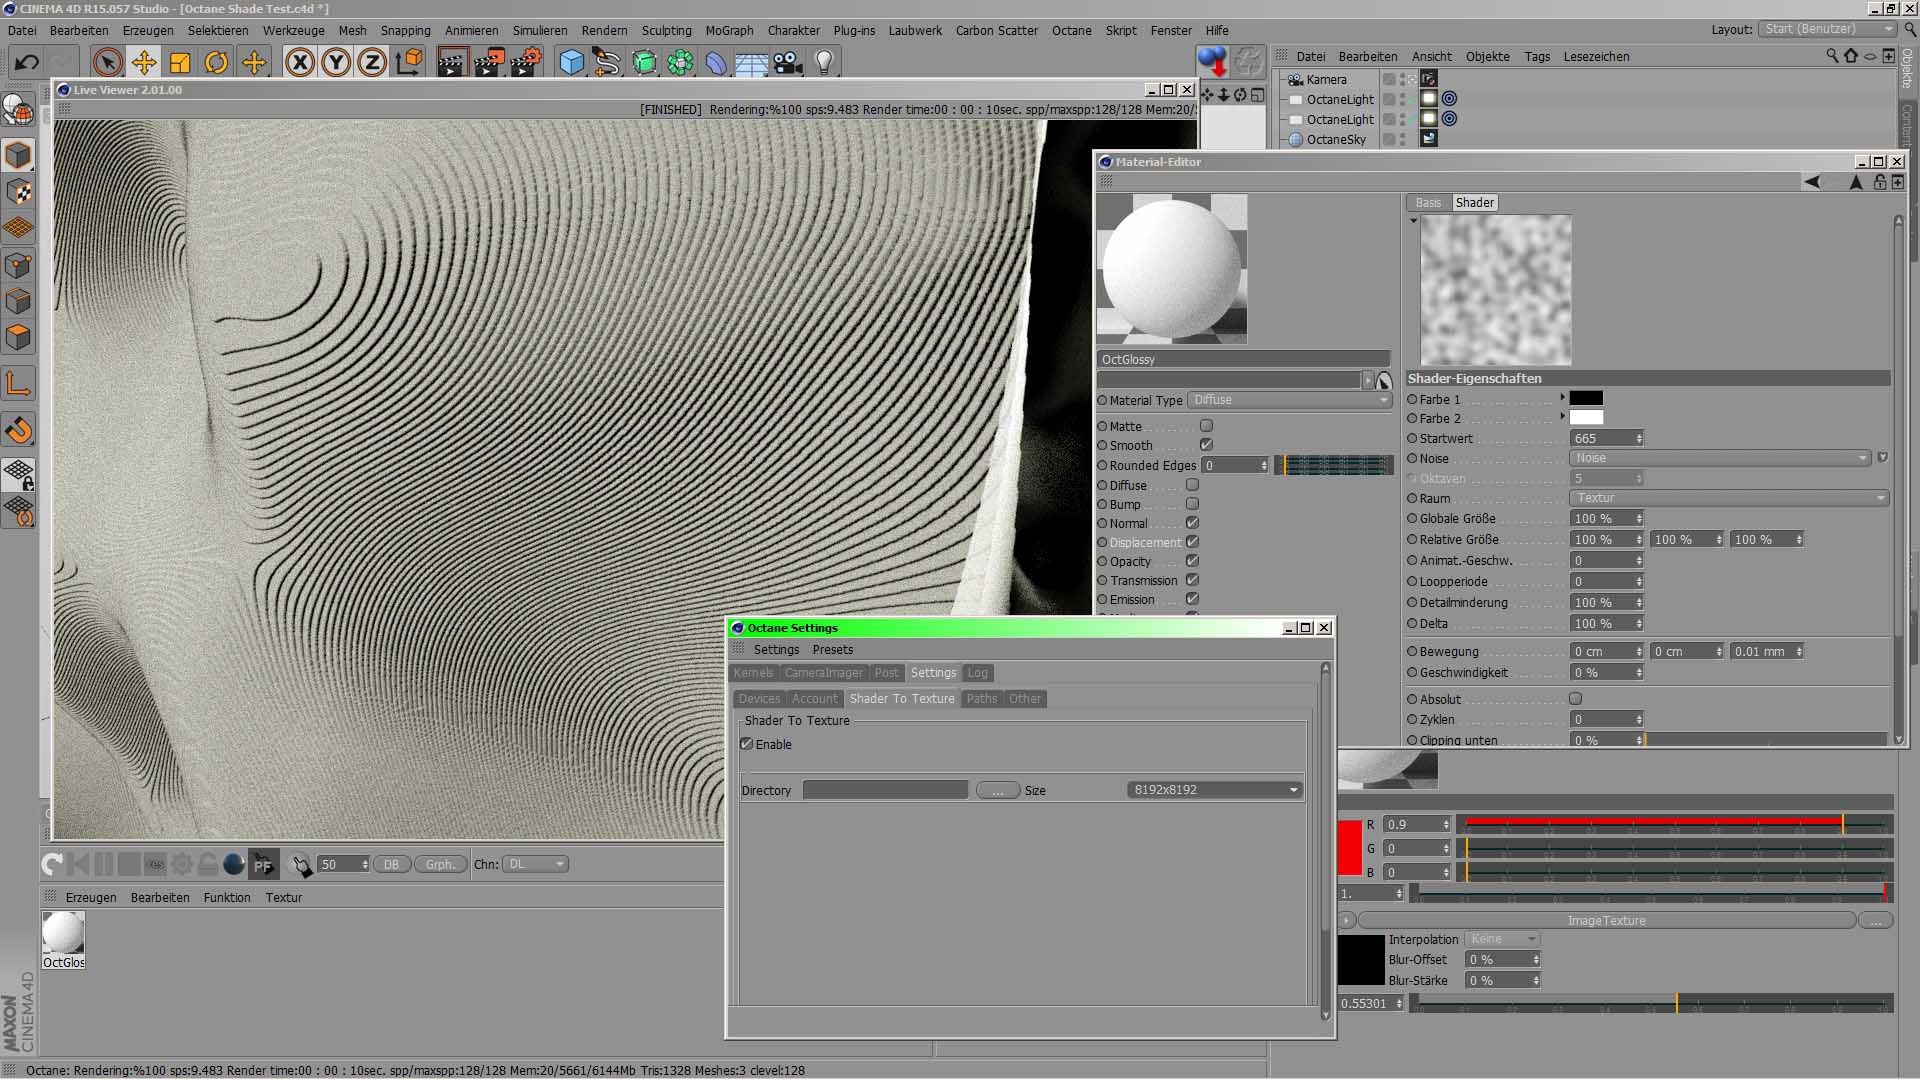Toggle Shader To Texture Enable checkbox

[746, 744]
